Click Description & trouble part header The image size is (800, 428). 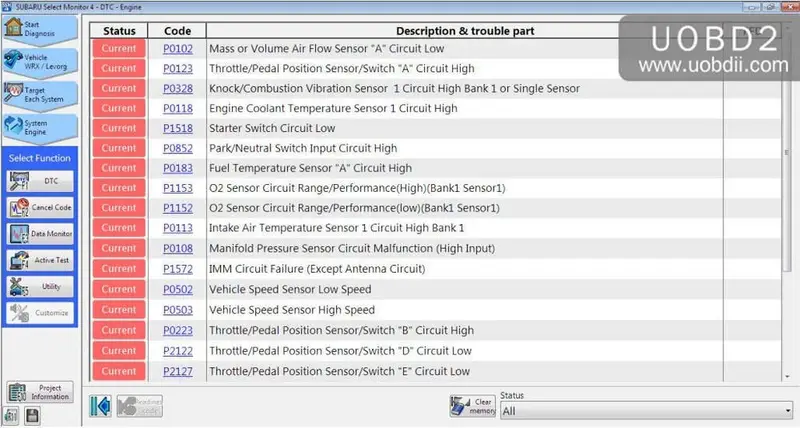[x=465, y=31]
